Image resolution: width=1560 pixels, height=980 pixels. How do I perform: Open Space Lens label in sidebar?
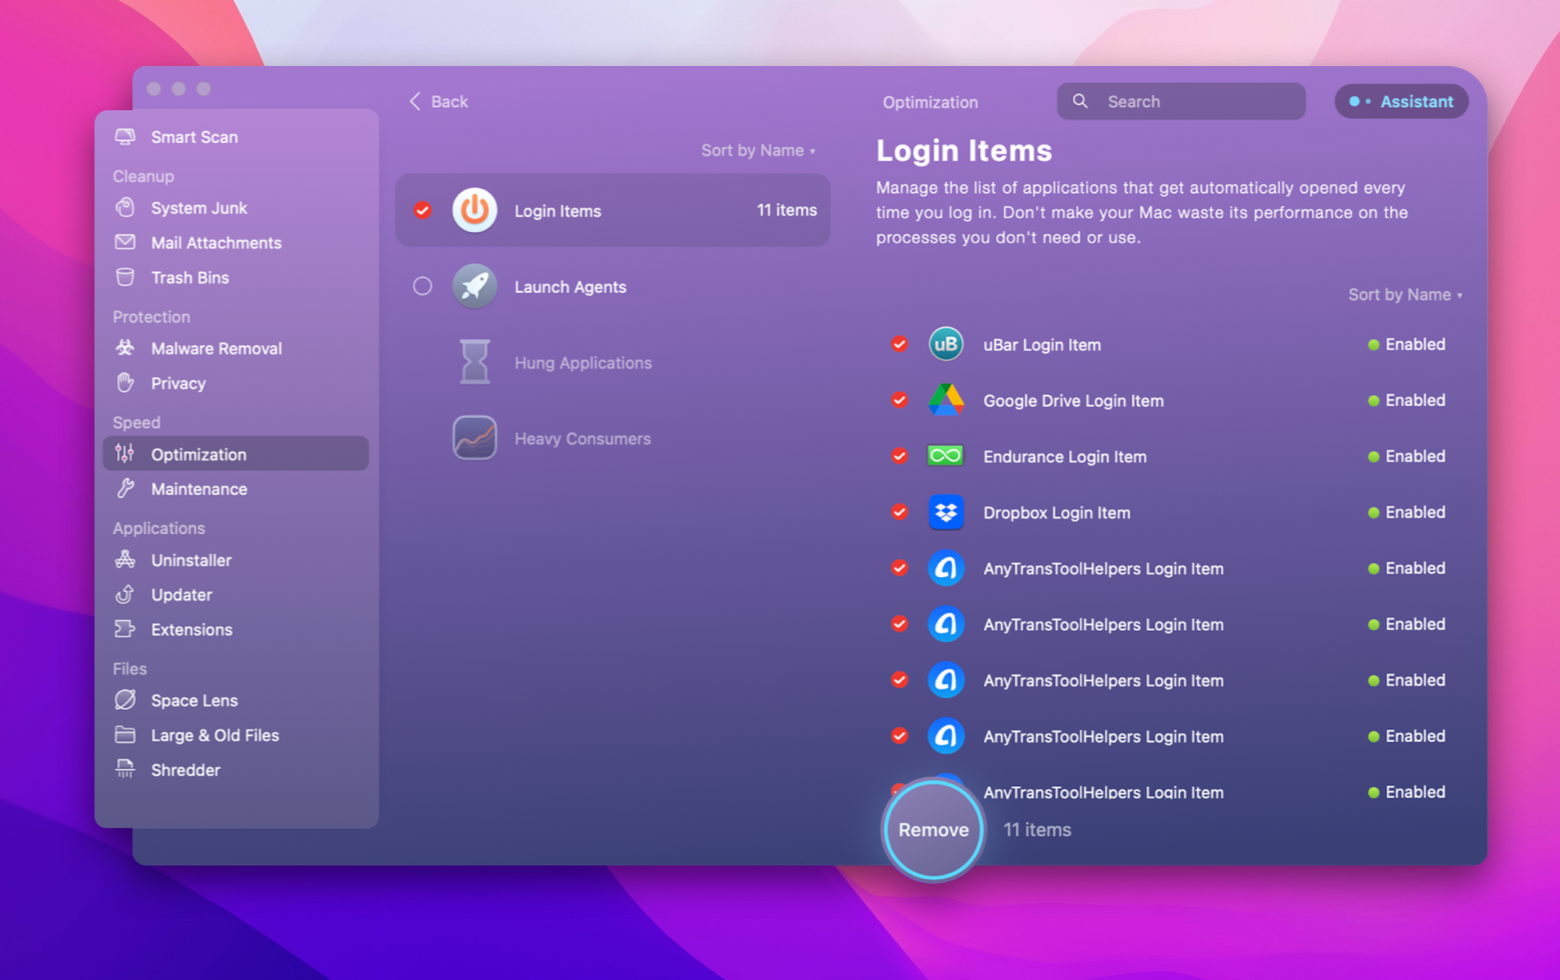pyautogui.click(x=194, y=700)
